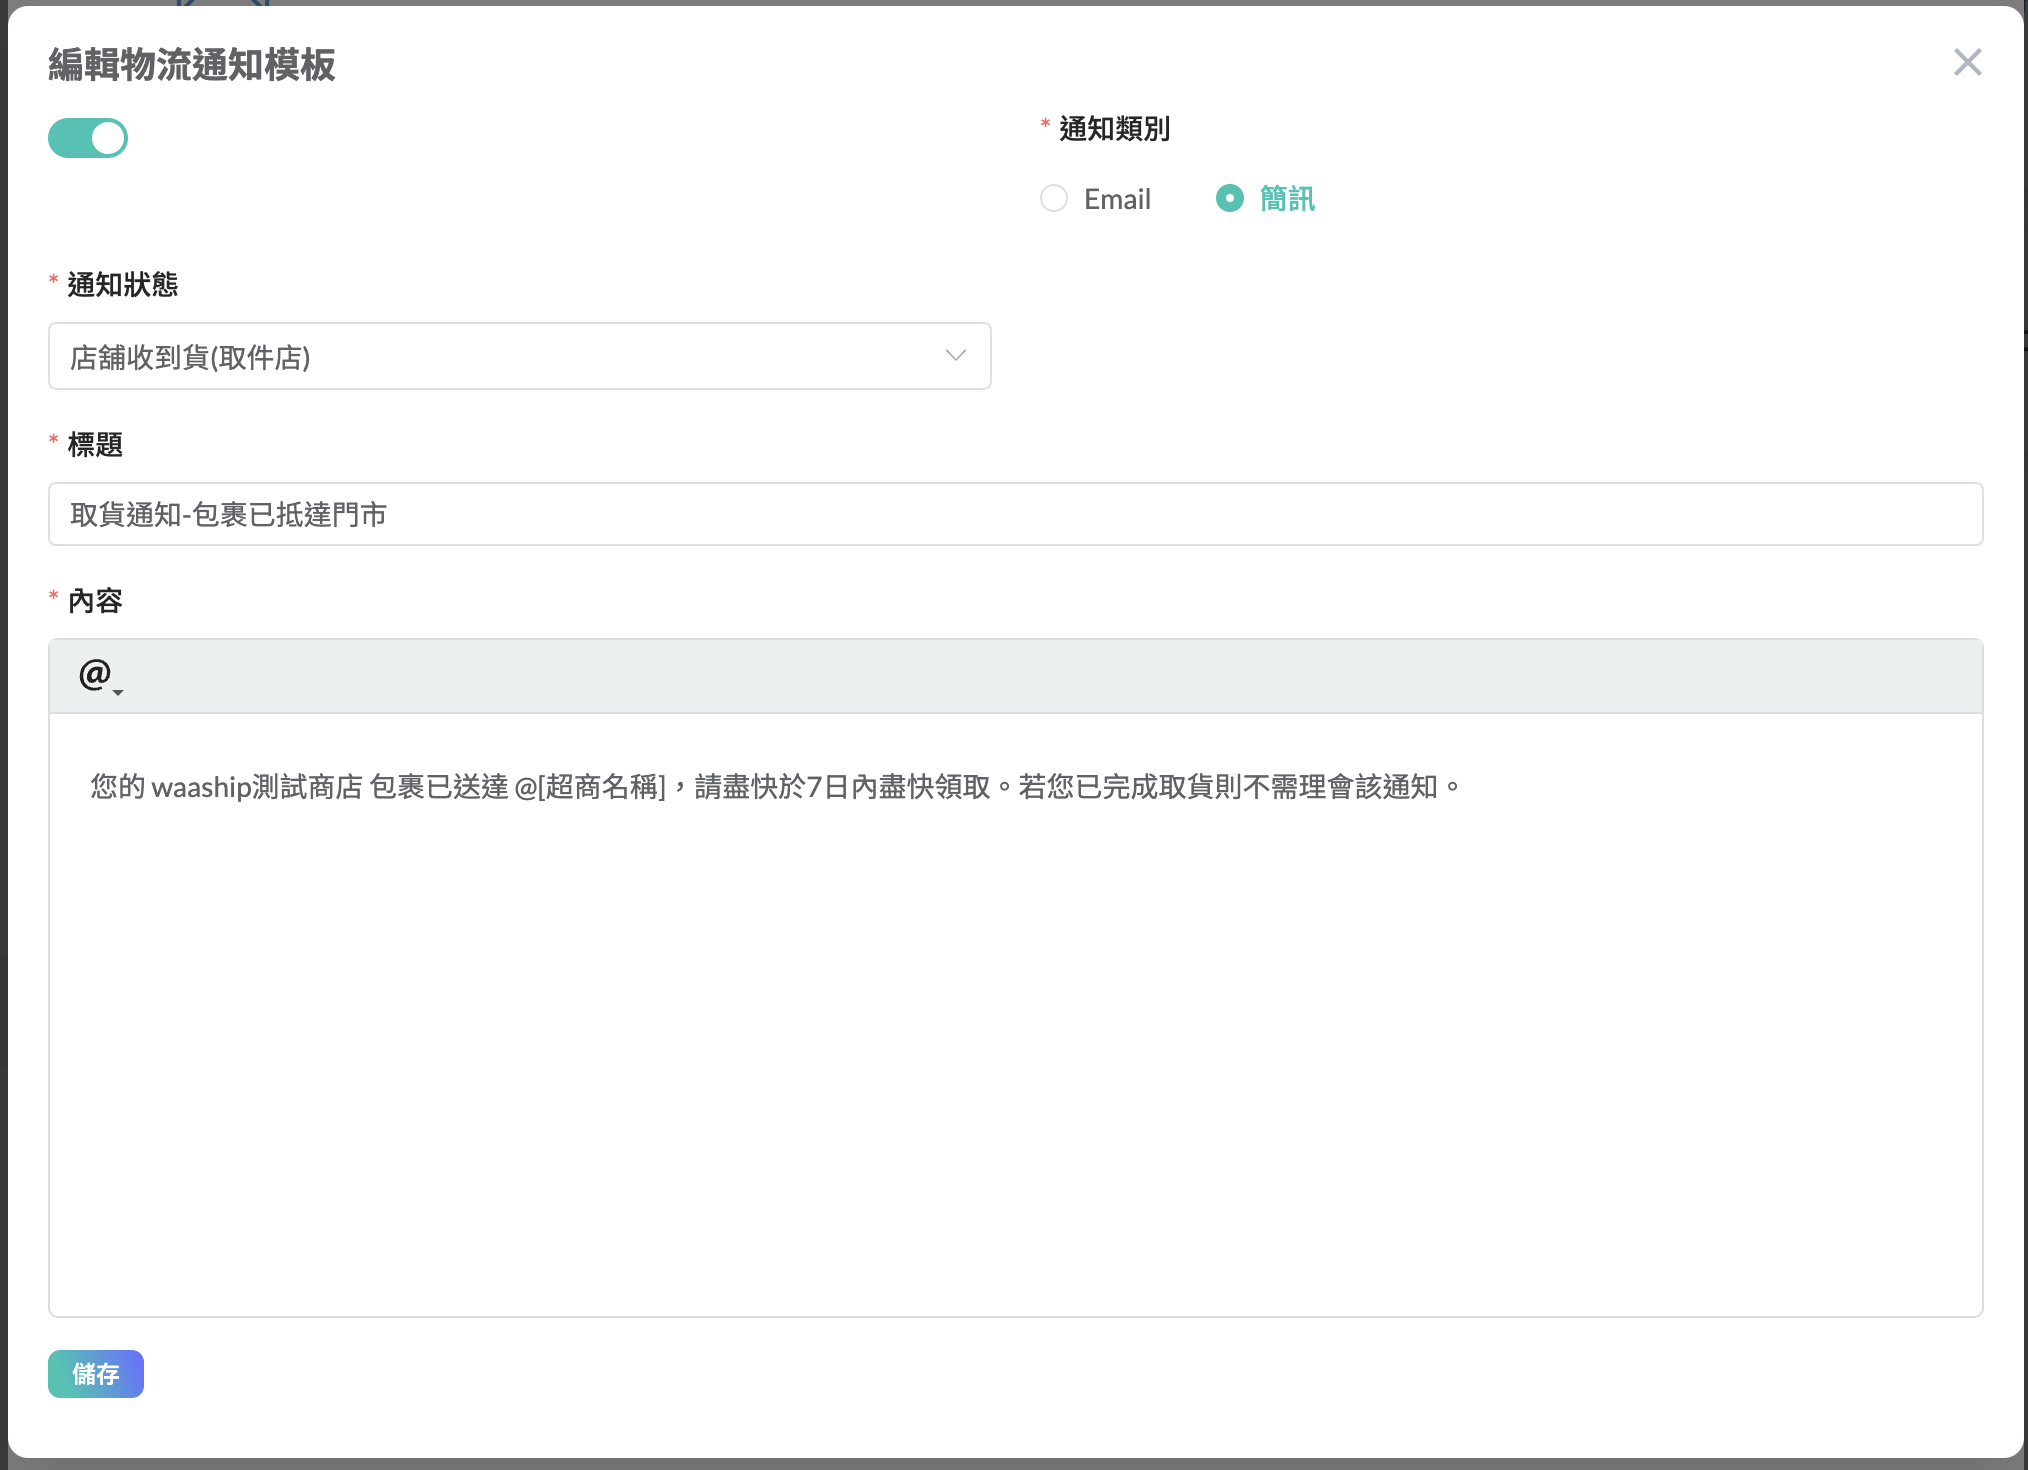The height and width of the screenshot is (1470, 2028).
Task: Click the dropdown chevron arrow
Action: [955, 356]
